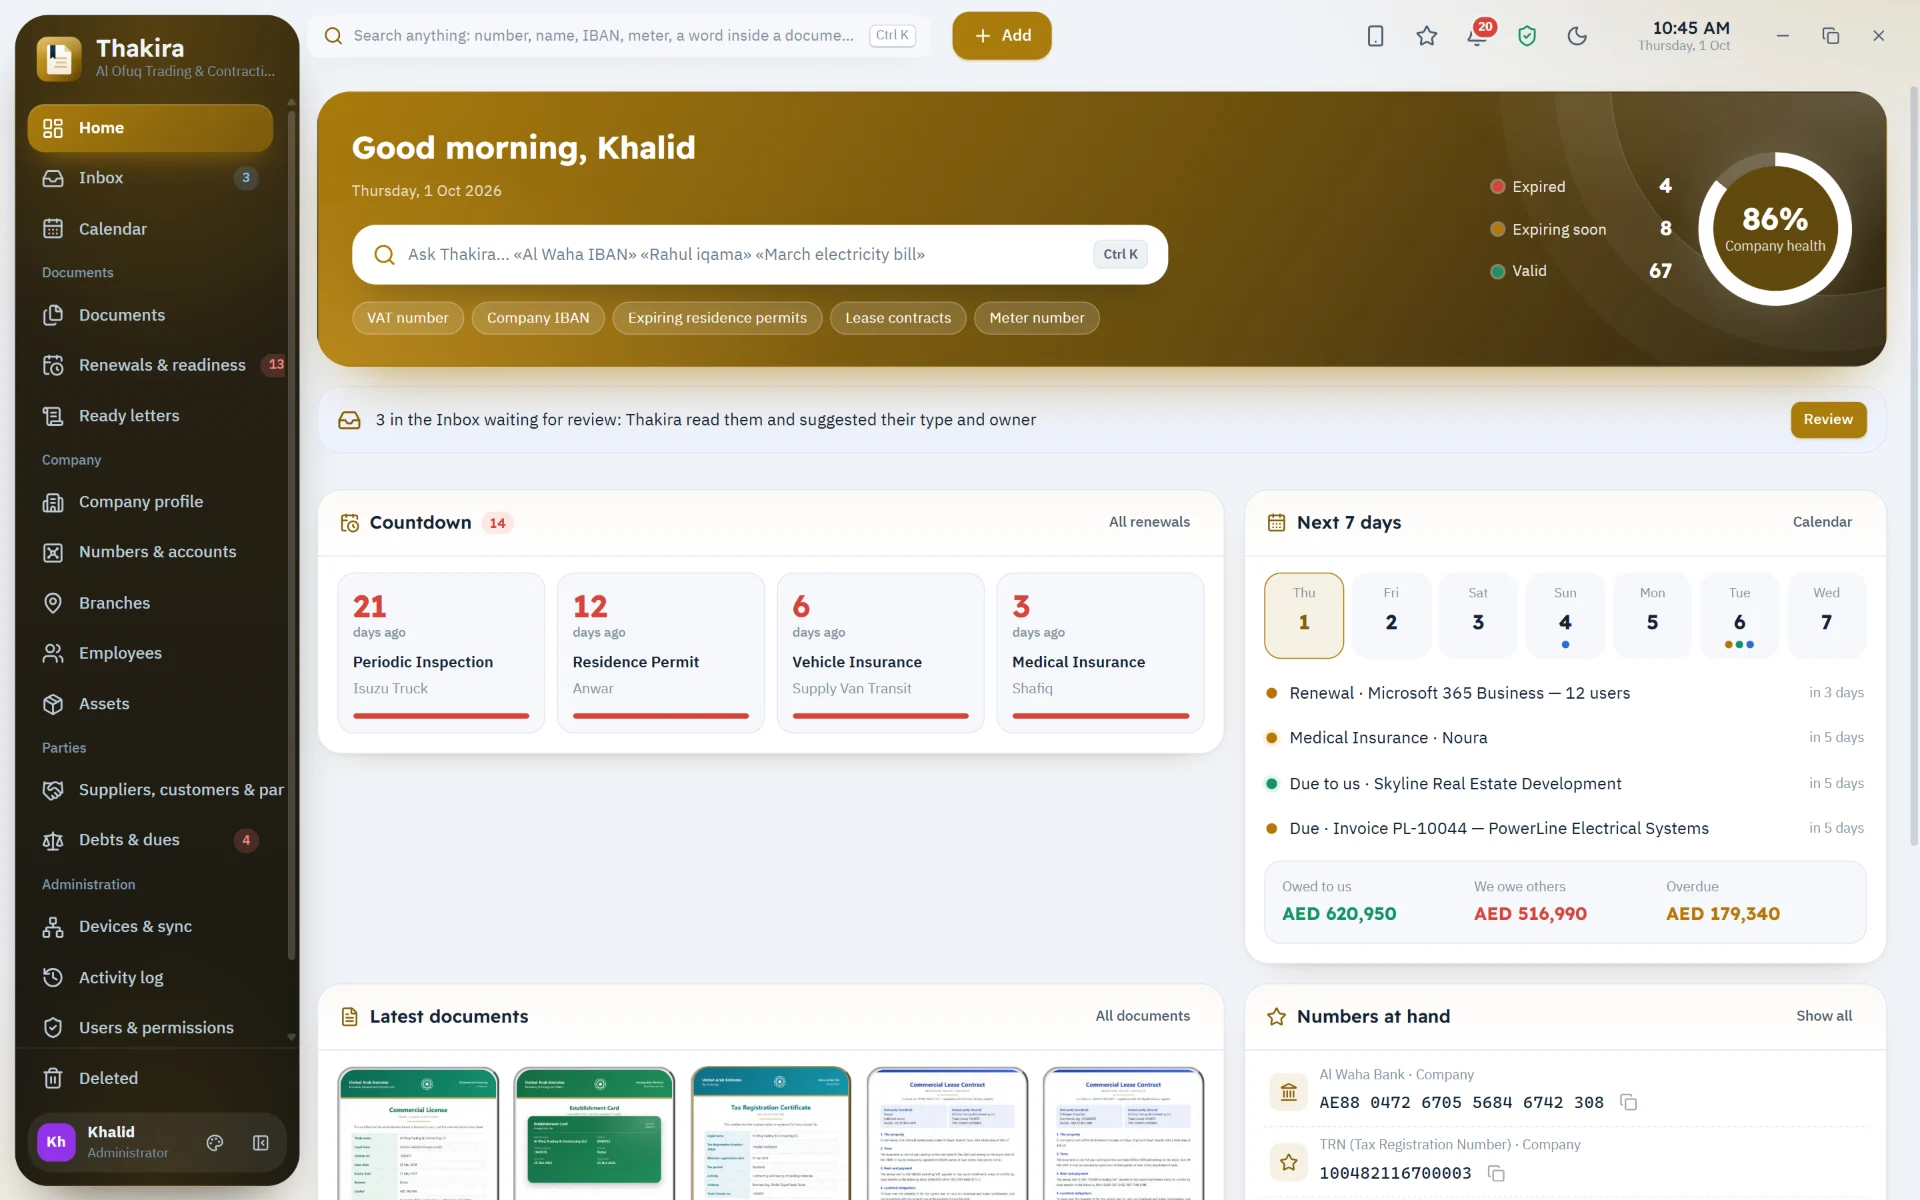Open Deleted items in sidebar
The width and height of the screenshot is (1920, 1200).
(x=150, y=1078)
